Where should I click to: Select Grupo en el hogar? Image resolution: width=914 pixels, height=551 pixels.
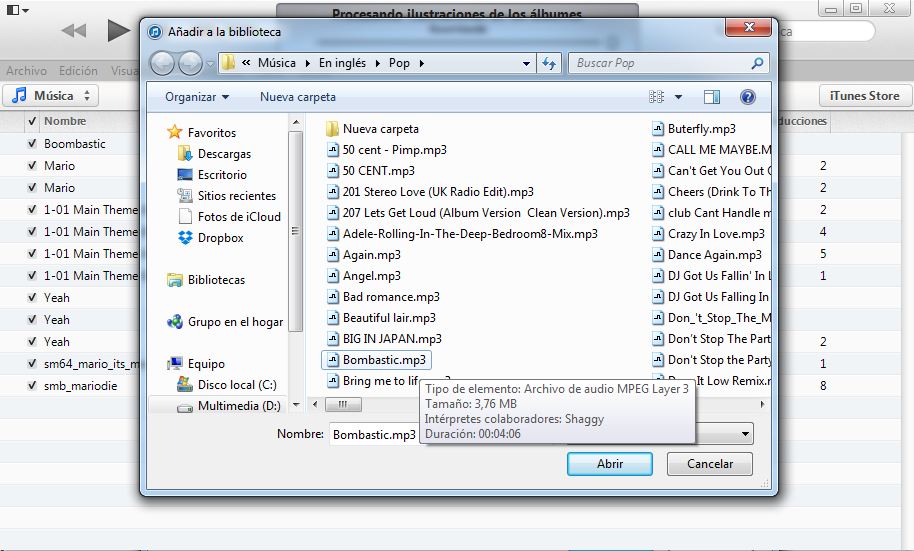click(x=235, y=322)
